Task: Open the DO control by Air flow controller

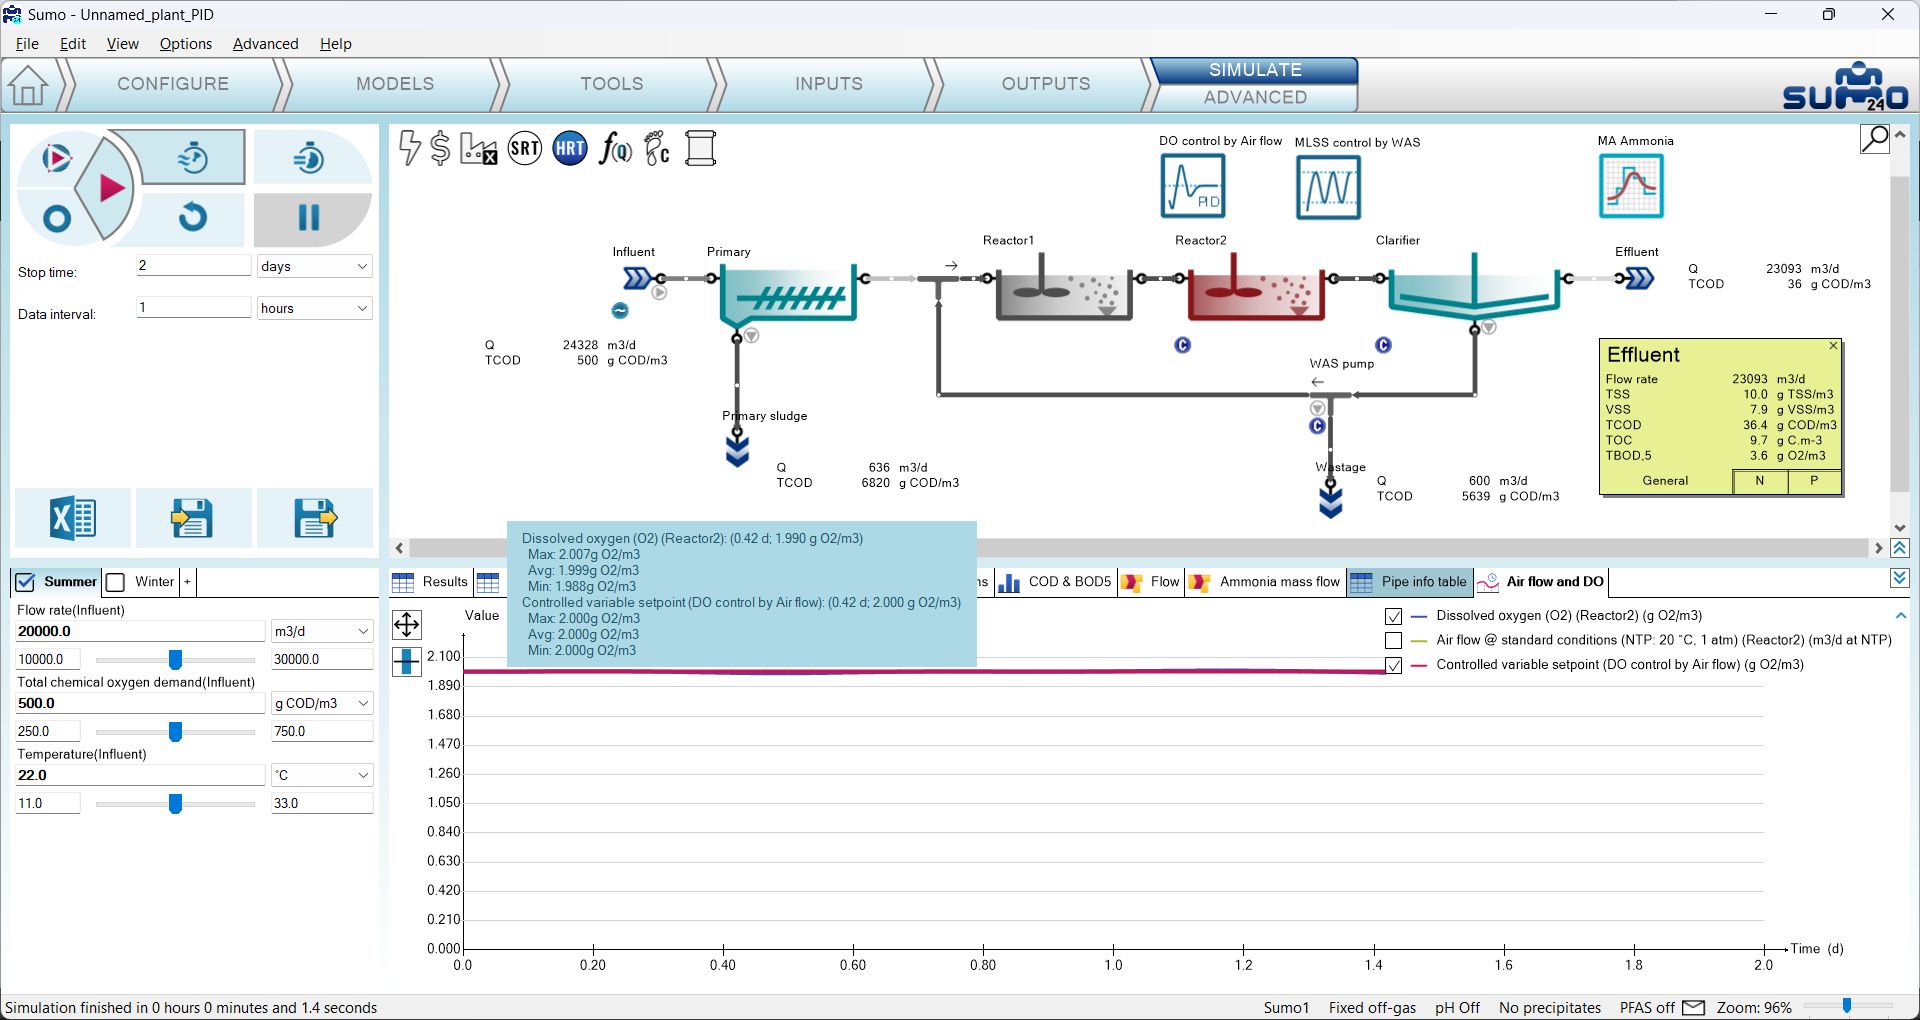Action: 1192,186
